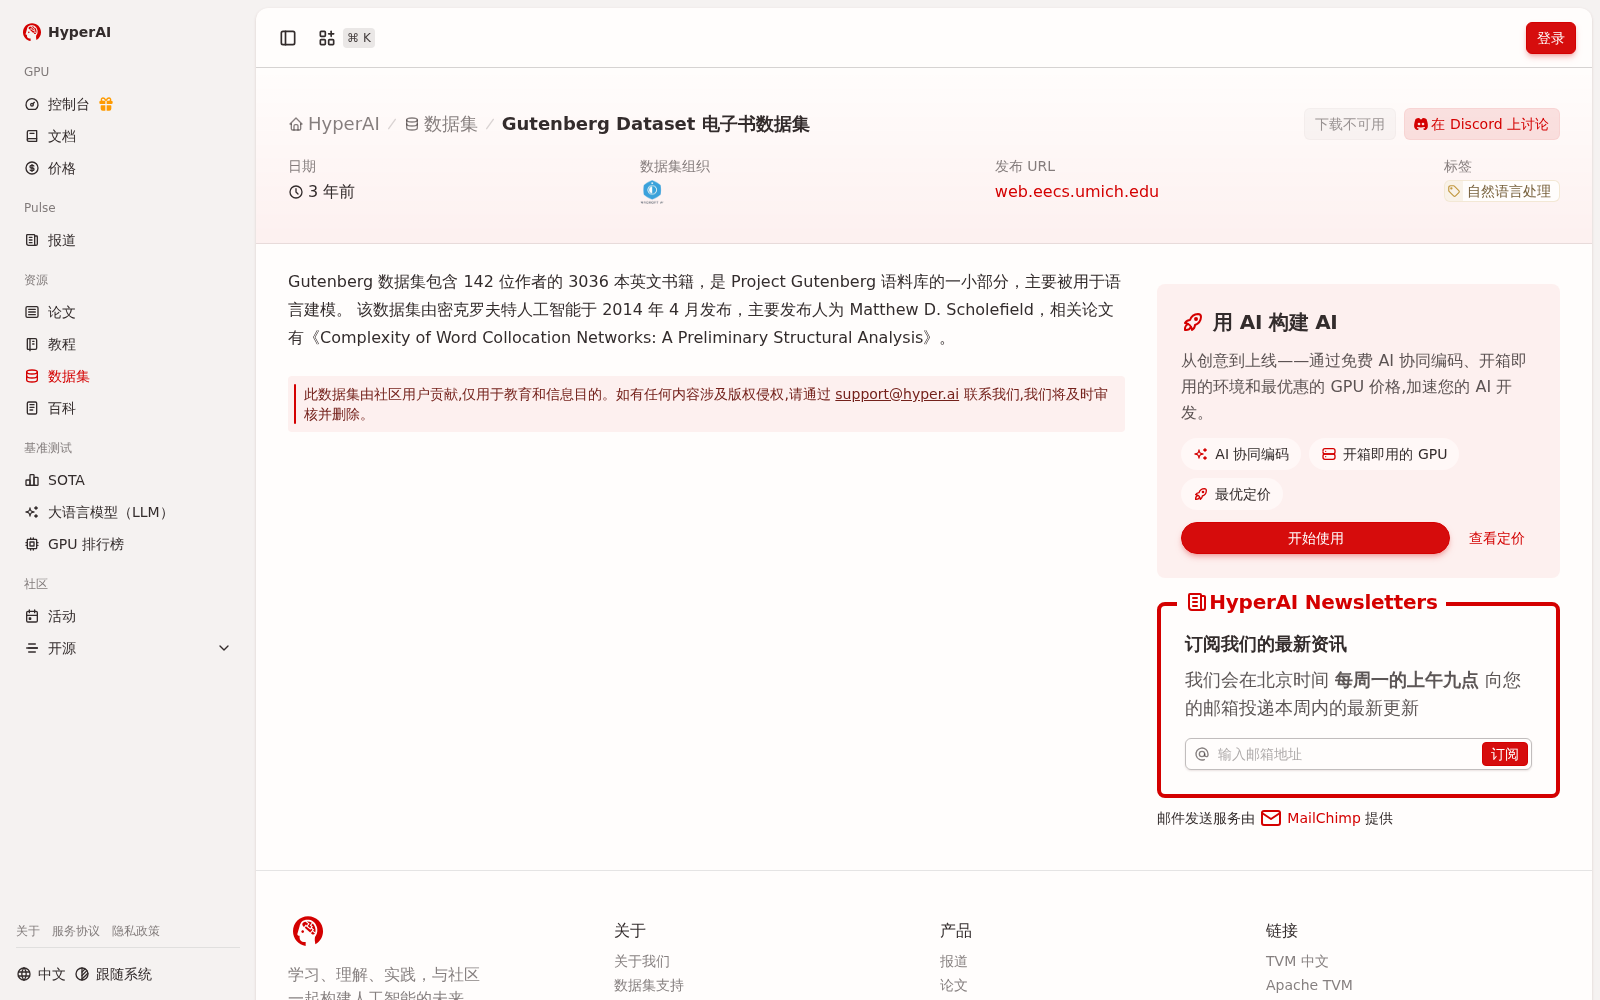Open the command search ⌘K icon
The image size is (1600, 1000).
[x=327, y=38]
